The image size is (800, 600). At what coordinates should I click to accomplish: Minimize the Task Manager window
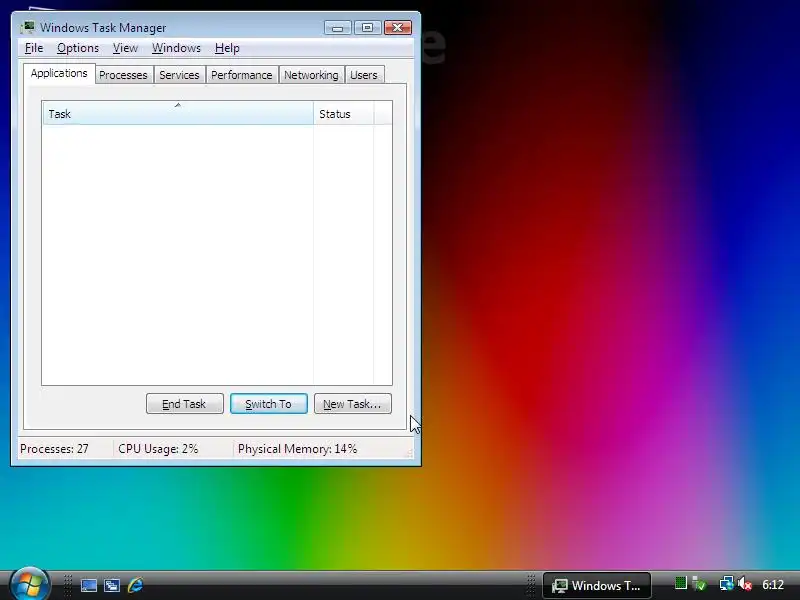pyautogui.click(x=338, y=28)
